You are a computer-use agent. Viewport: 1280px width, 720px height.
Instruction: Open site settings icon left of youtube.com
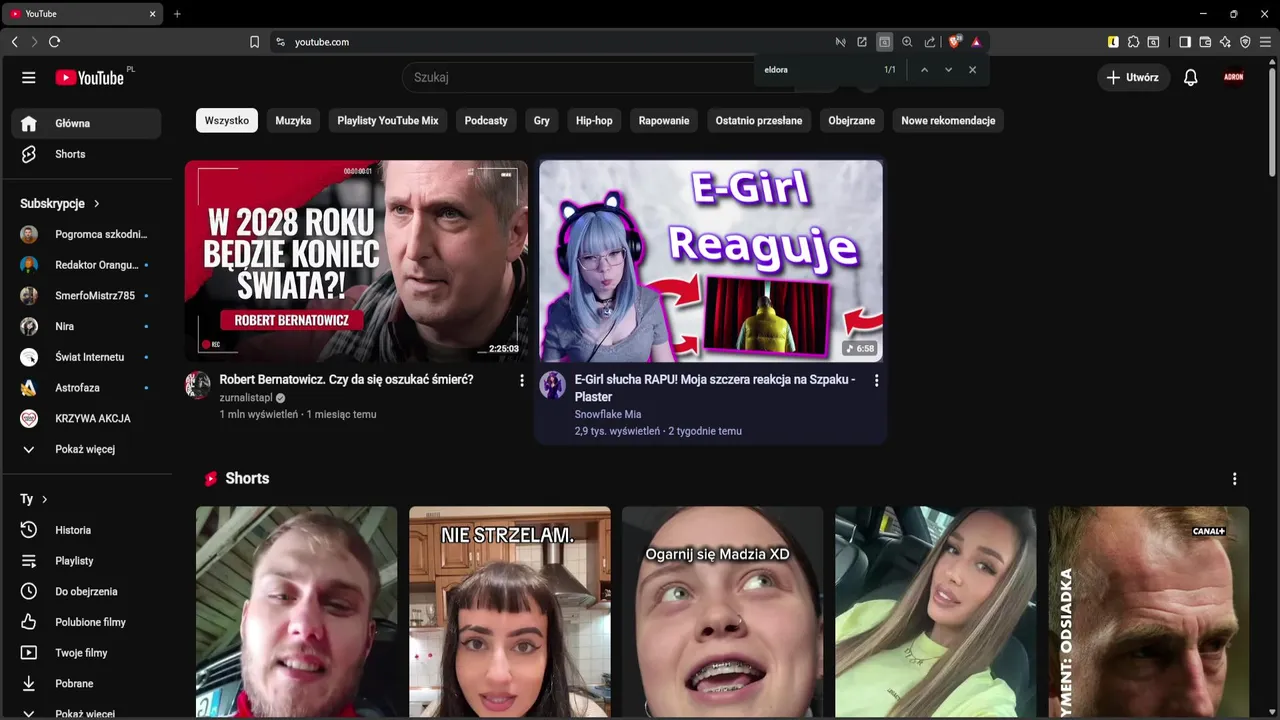pos(280,42)
